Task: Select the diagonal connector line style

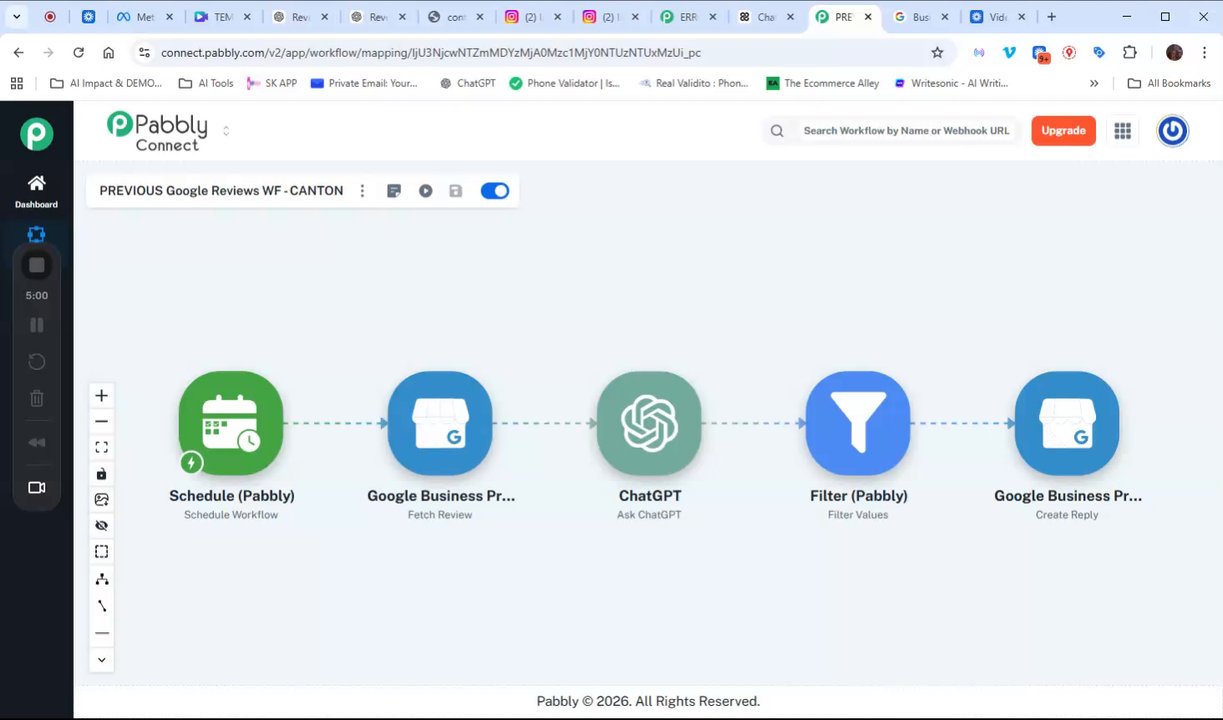Action: (x=101, y=605)
